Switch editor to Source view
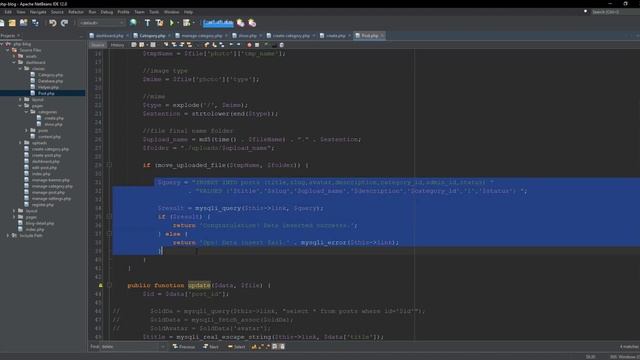The height and width of the screenshot is (360, 640). click(98, 45)
